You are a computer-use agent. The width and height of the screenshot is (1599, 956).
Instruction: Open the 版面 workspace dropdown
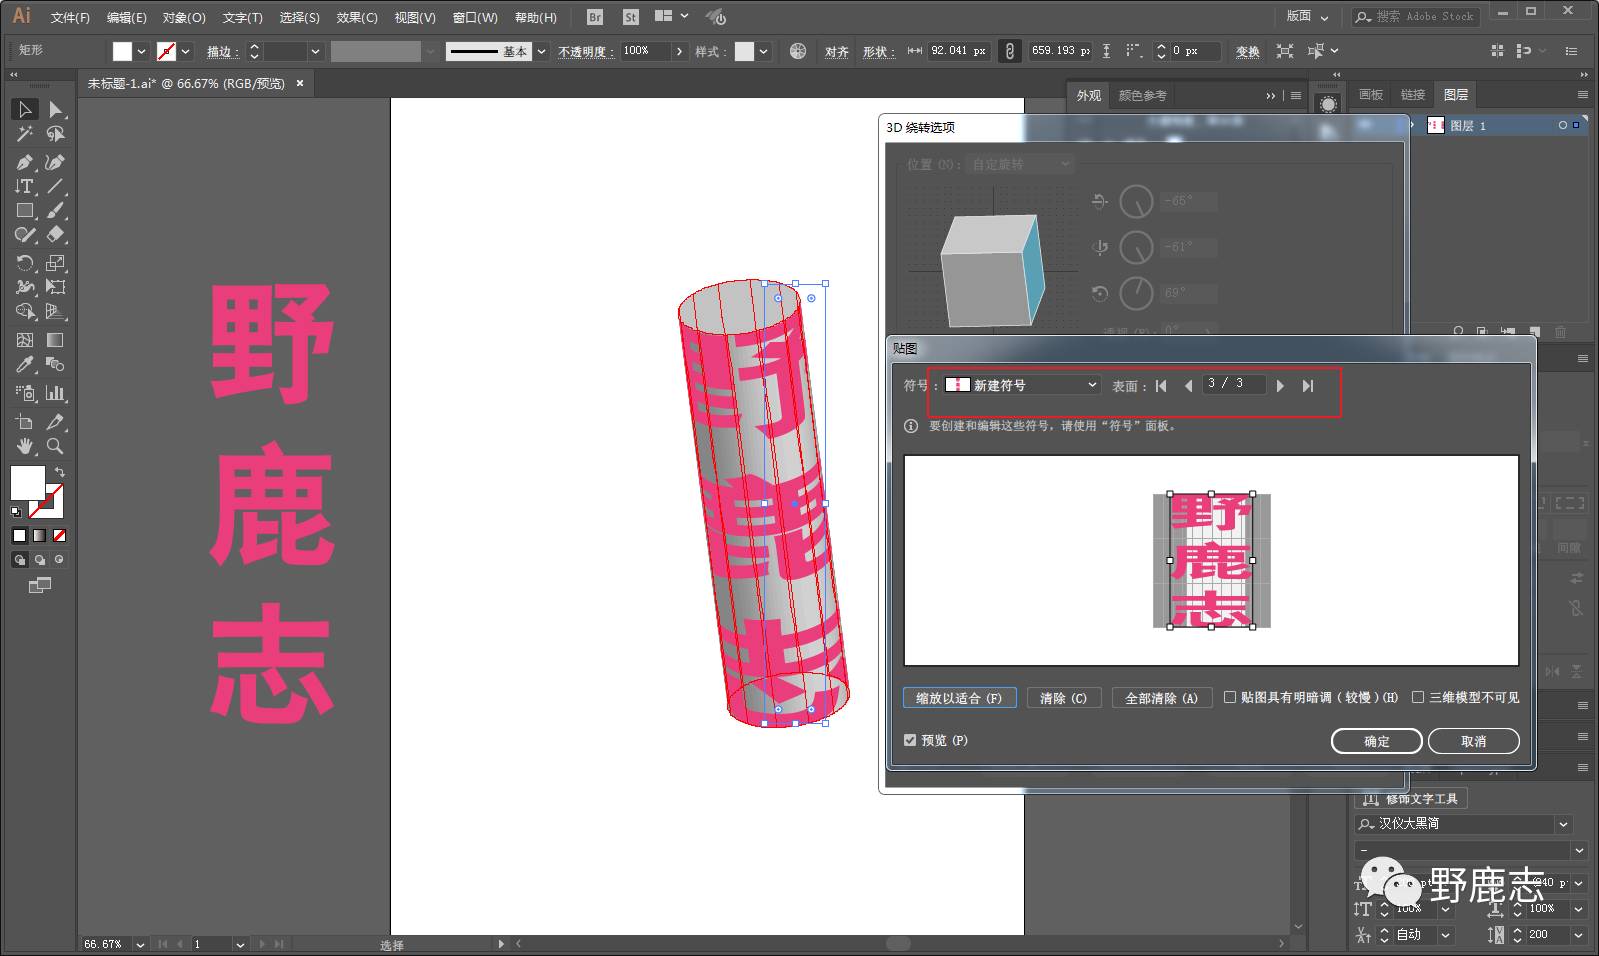pos(1307,16)
